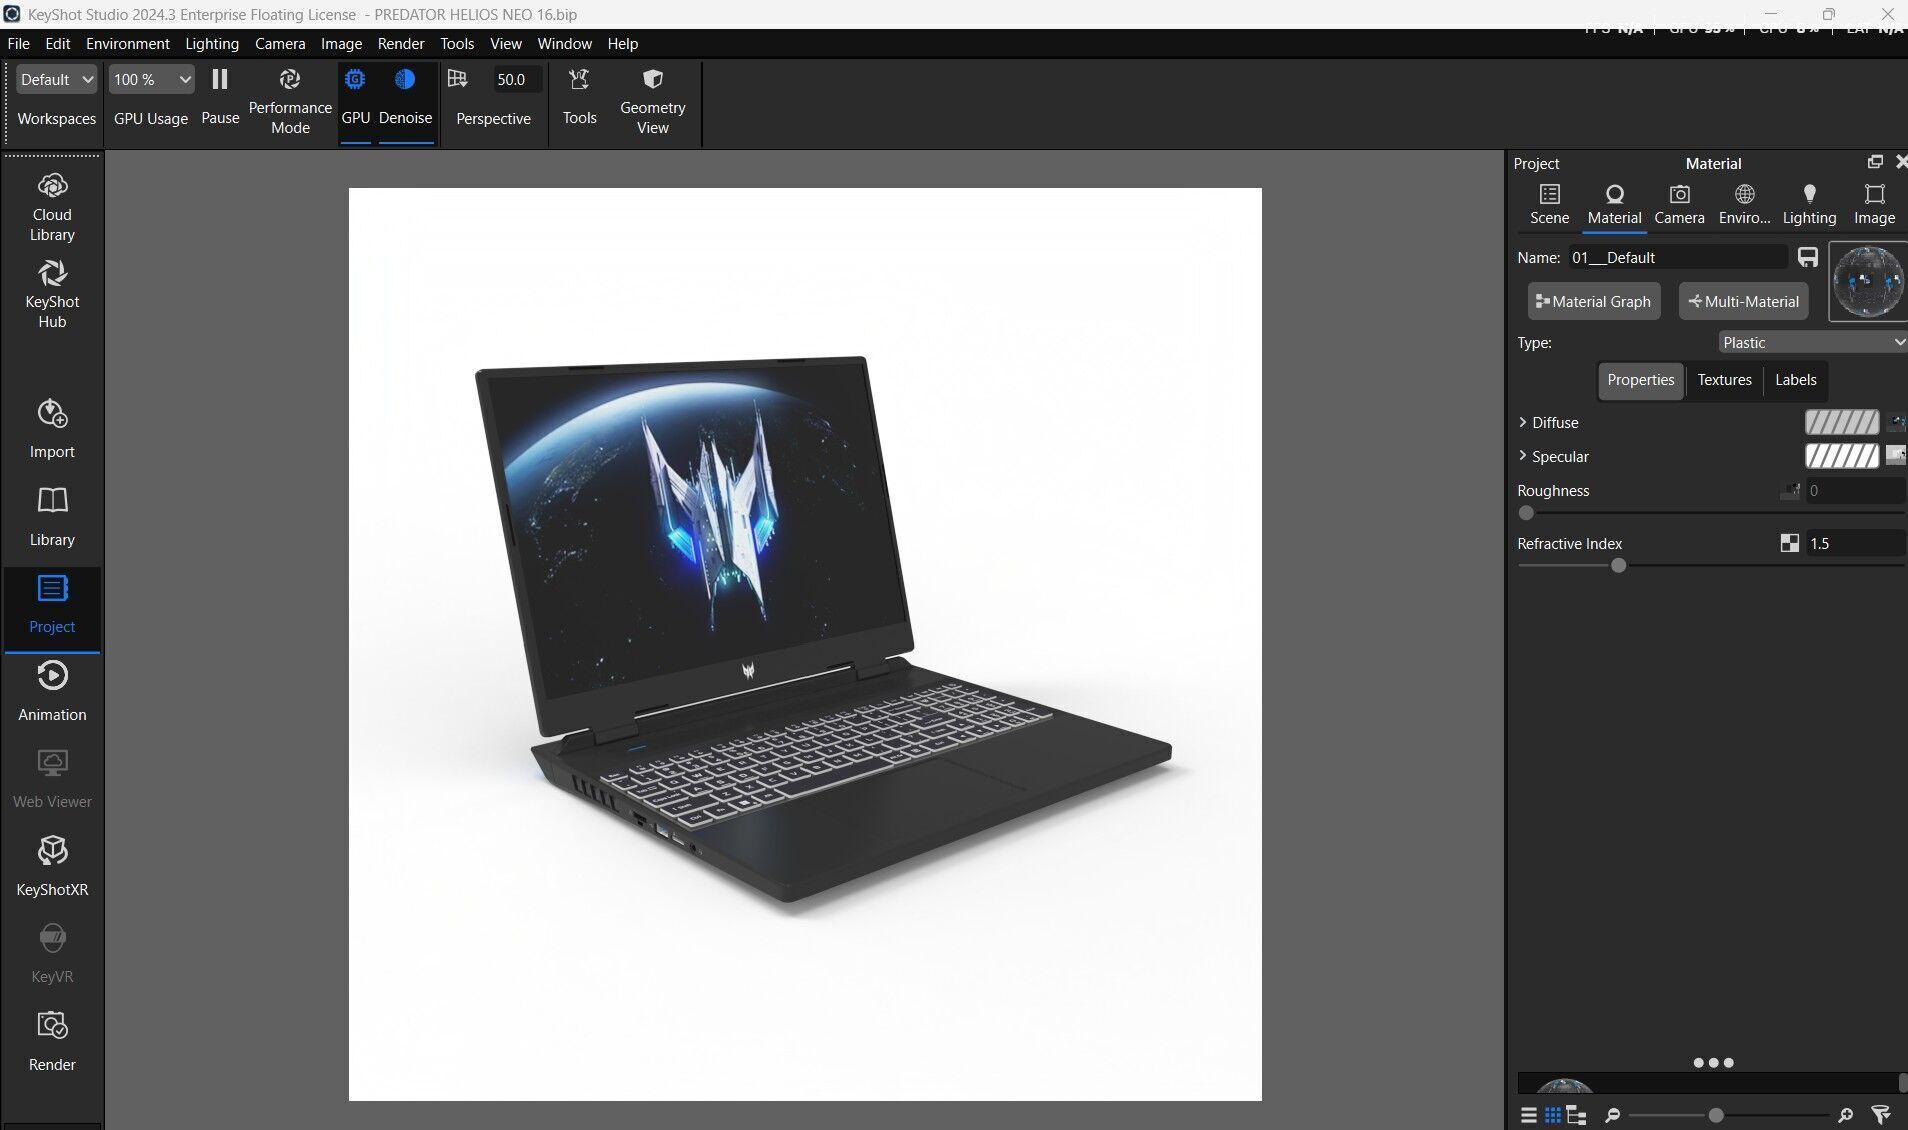
Task: Open the Environment menu
Action: click(x=128, y=43)
